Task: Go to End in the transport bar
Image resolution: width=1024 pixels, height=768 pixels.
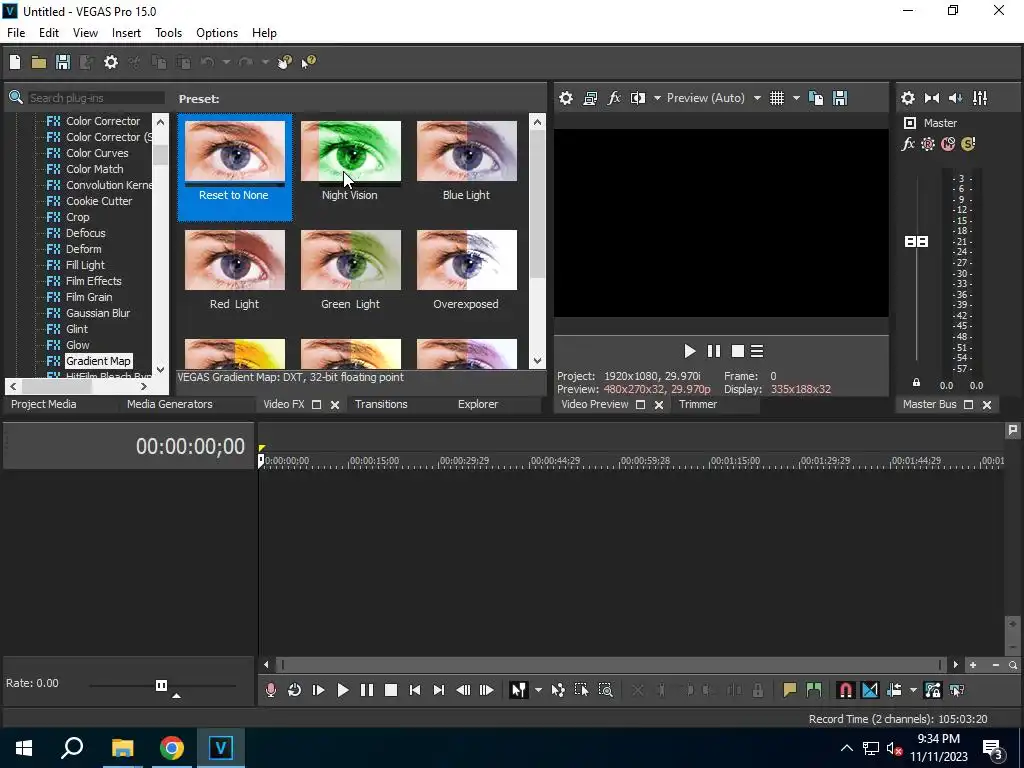Action: pos(439,690)
